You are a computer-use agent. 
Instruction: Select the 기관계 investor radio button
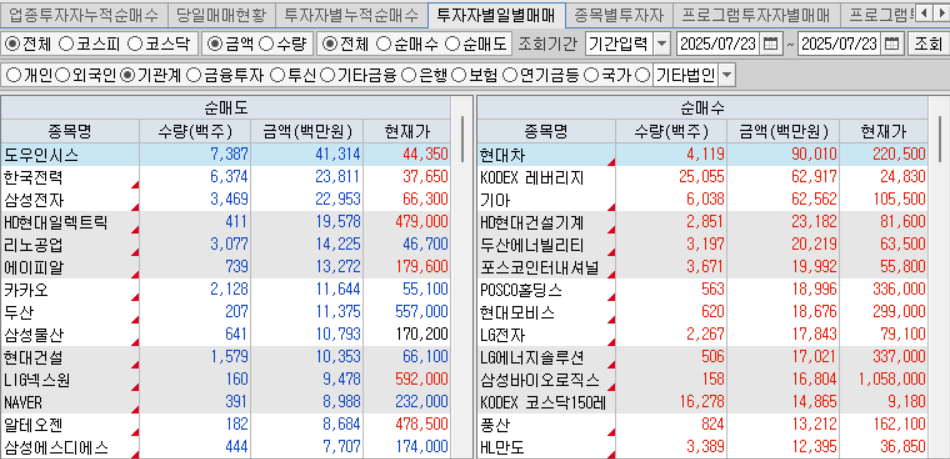coord(151,75)
